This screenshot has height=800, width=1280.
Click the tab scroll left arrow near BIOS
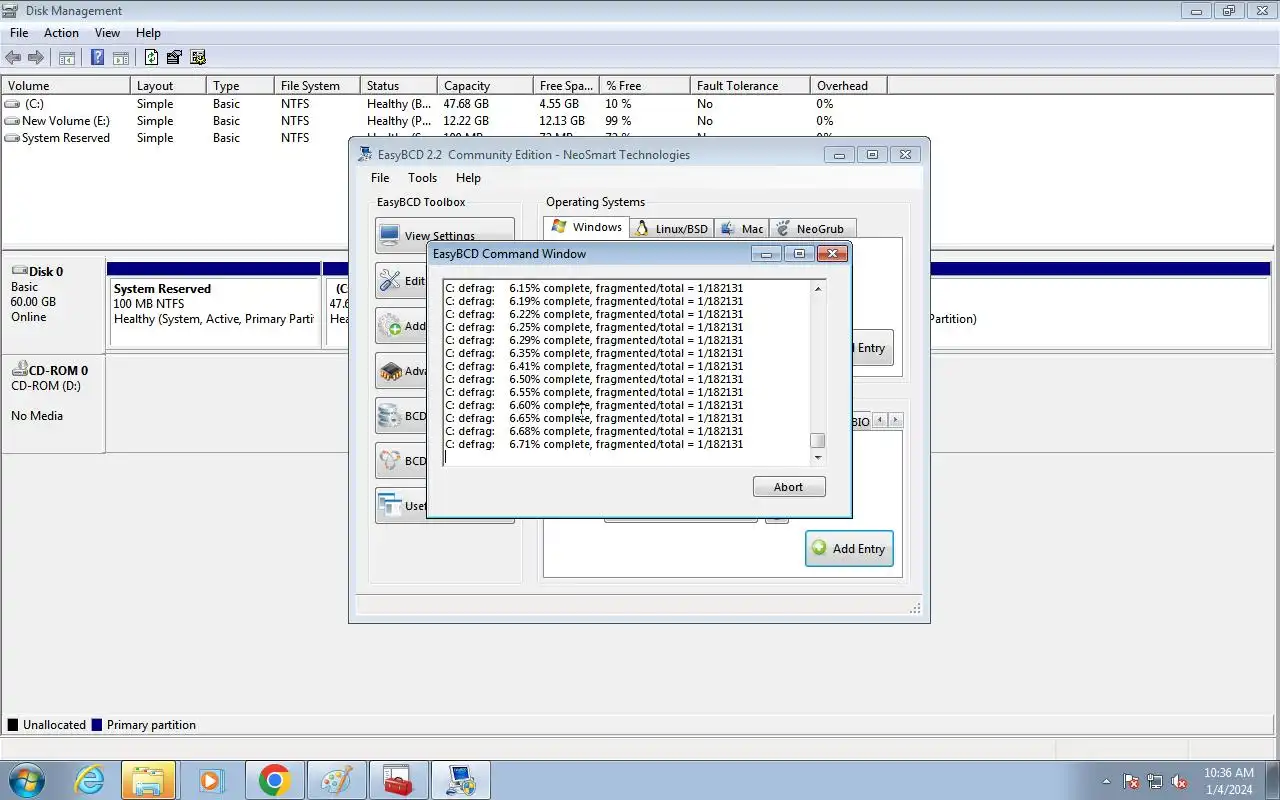(880, 421)
